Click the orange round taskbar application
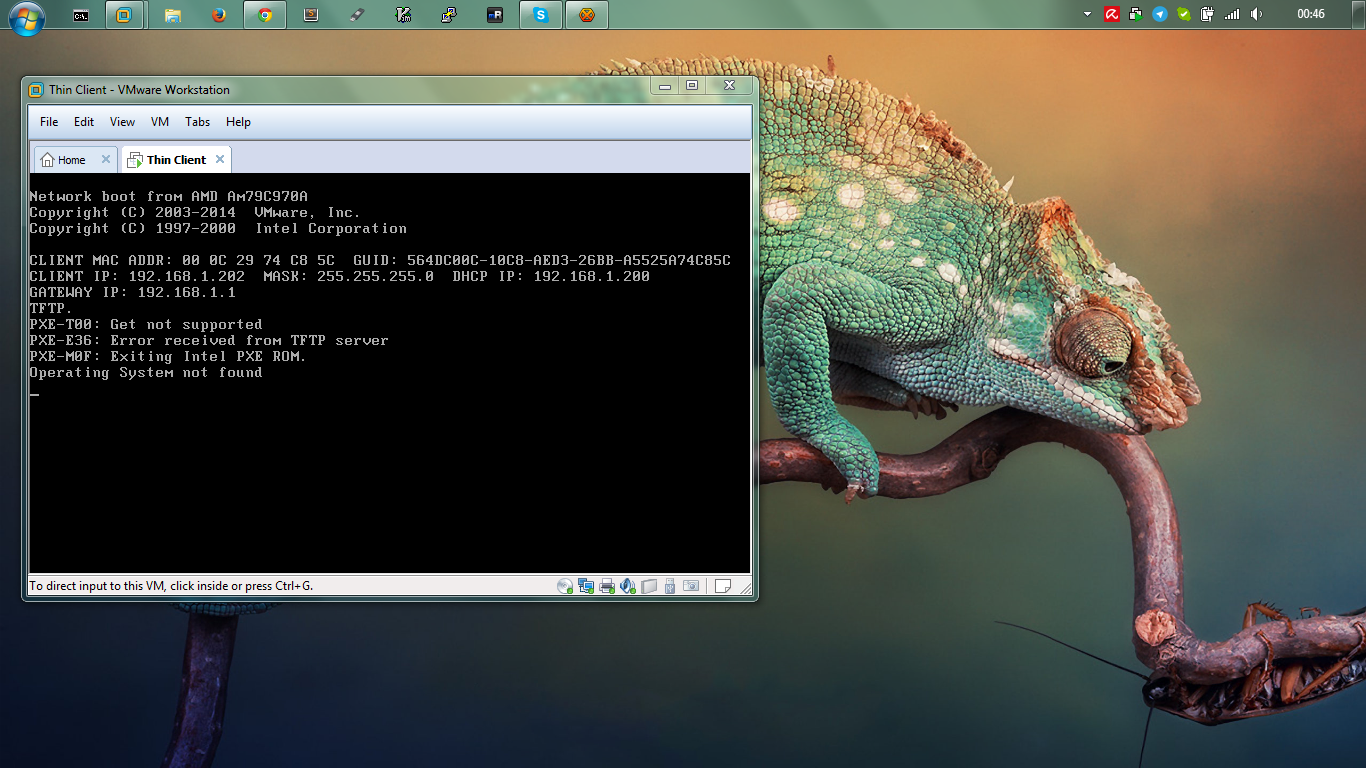Screen dimensions: 1366x768 pyautogui.click(x=587, y=15)
